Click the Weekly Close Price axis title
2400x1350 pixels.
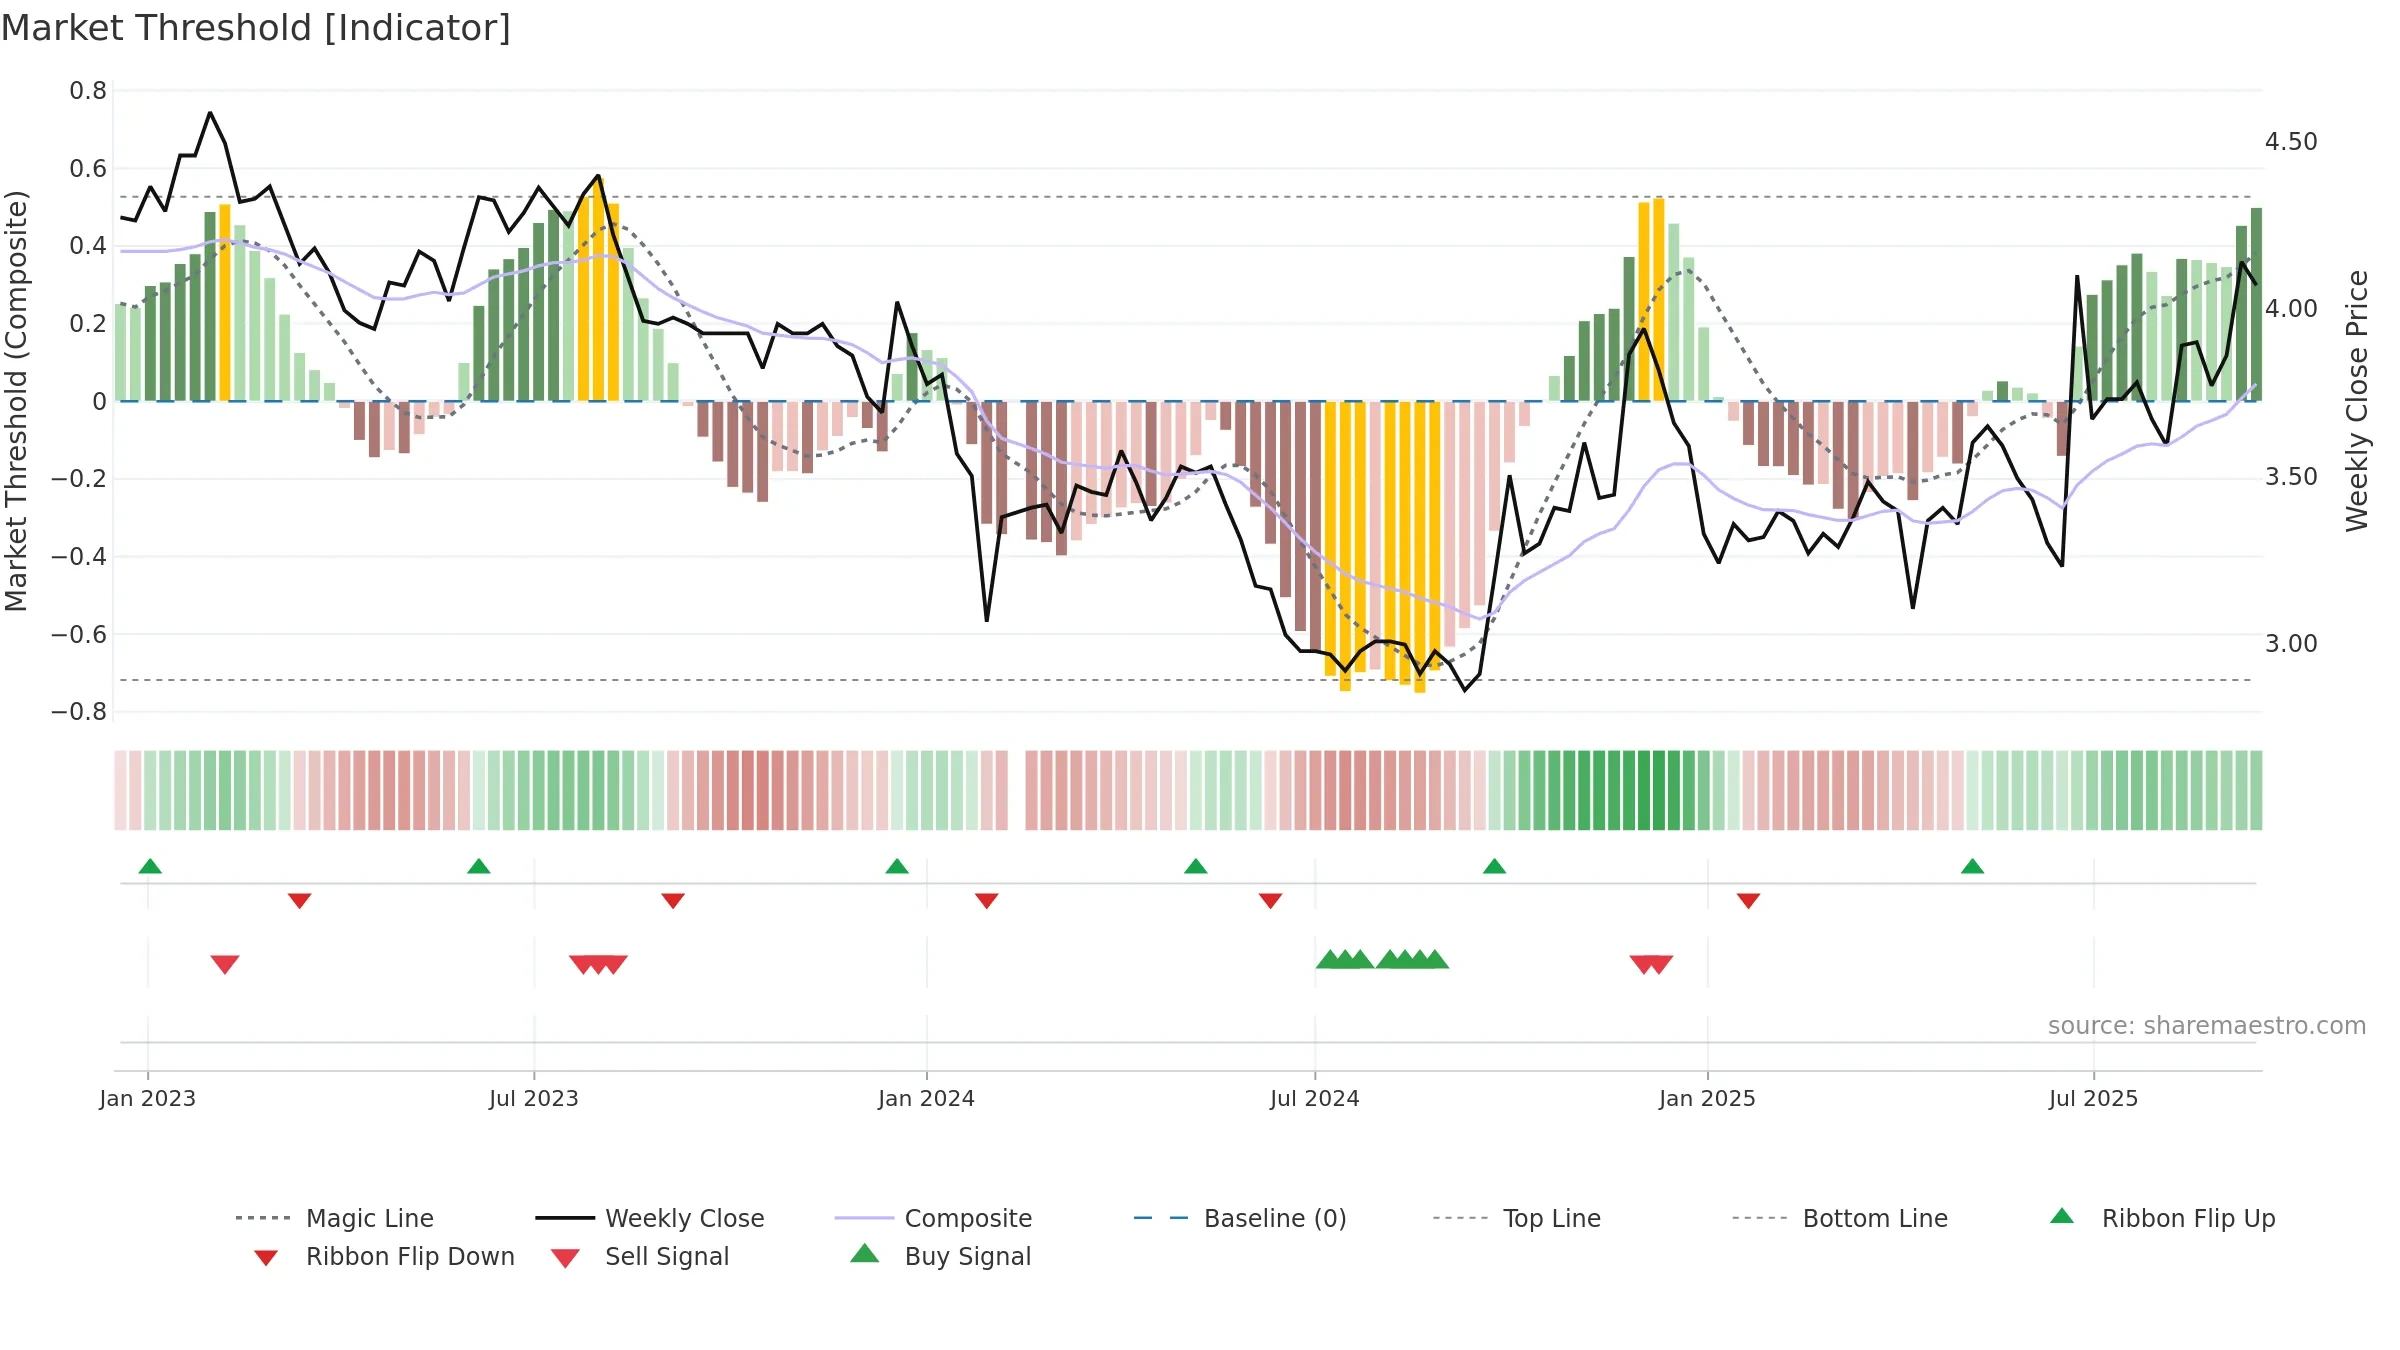(2357, 400)
